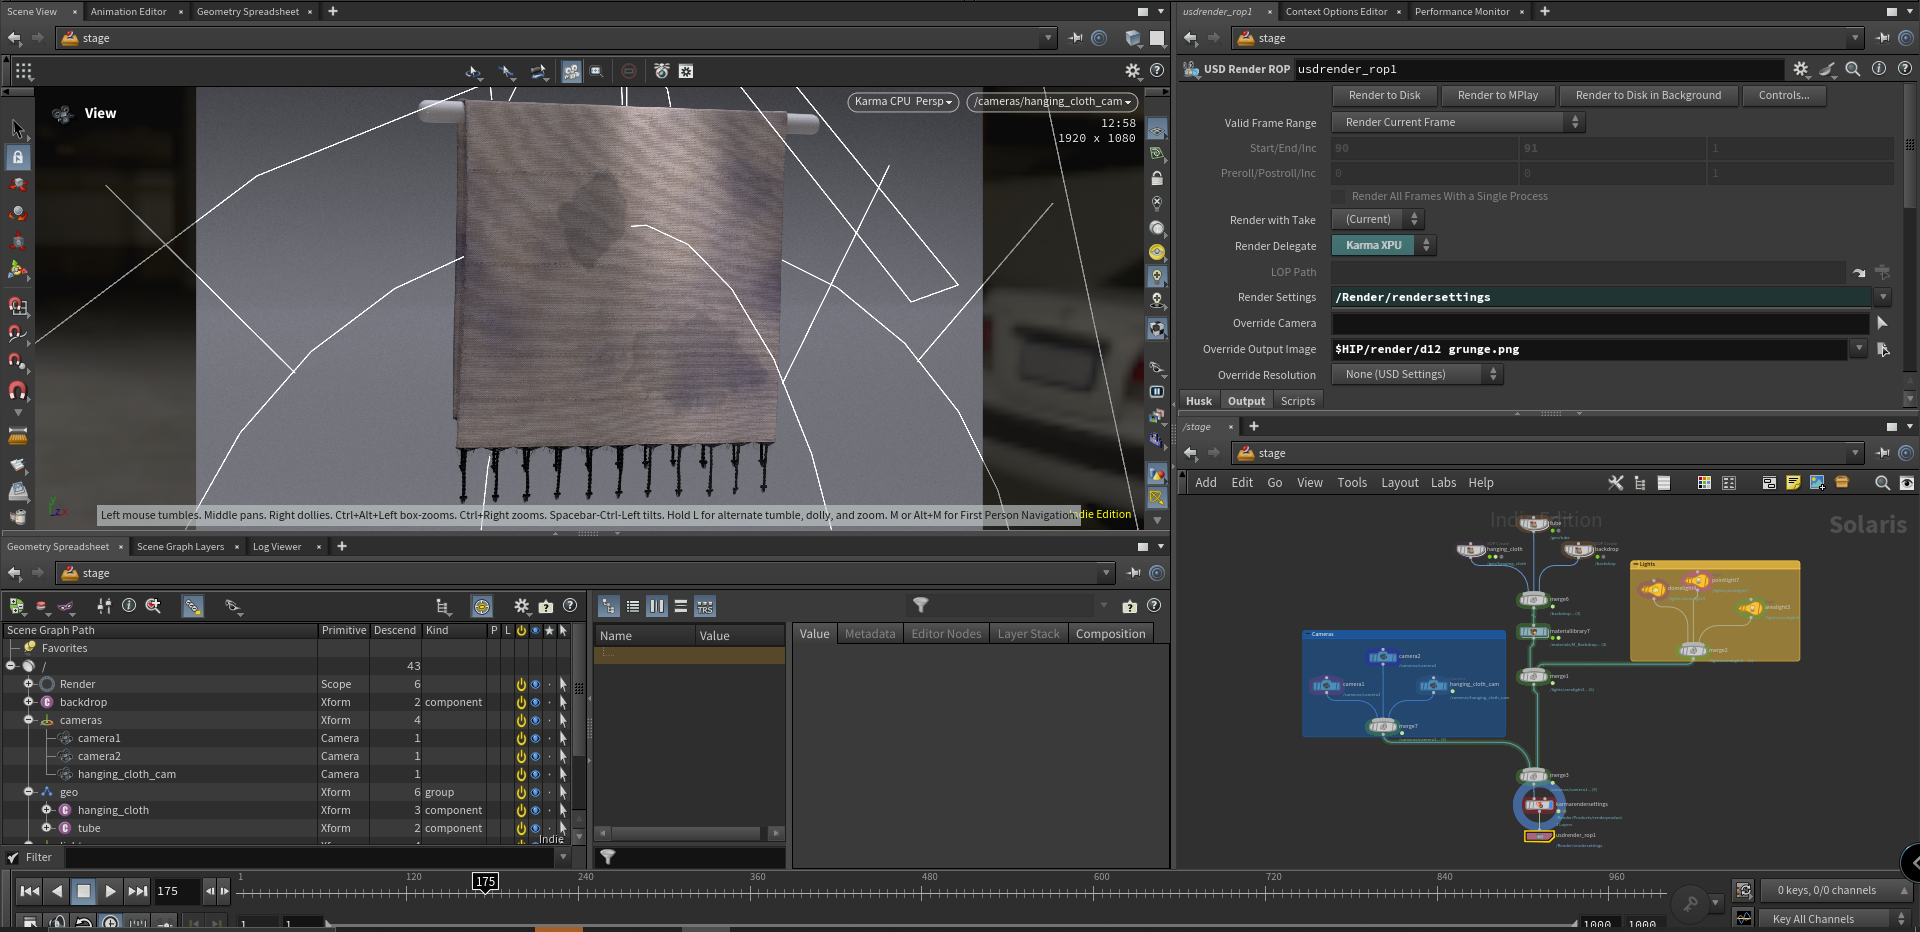
Task: Click the viewport display options gear icon
Action: (1132, 71)
